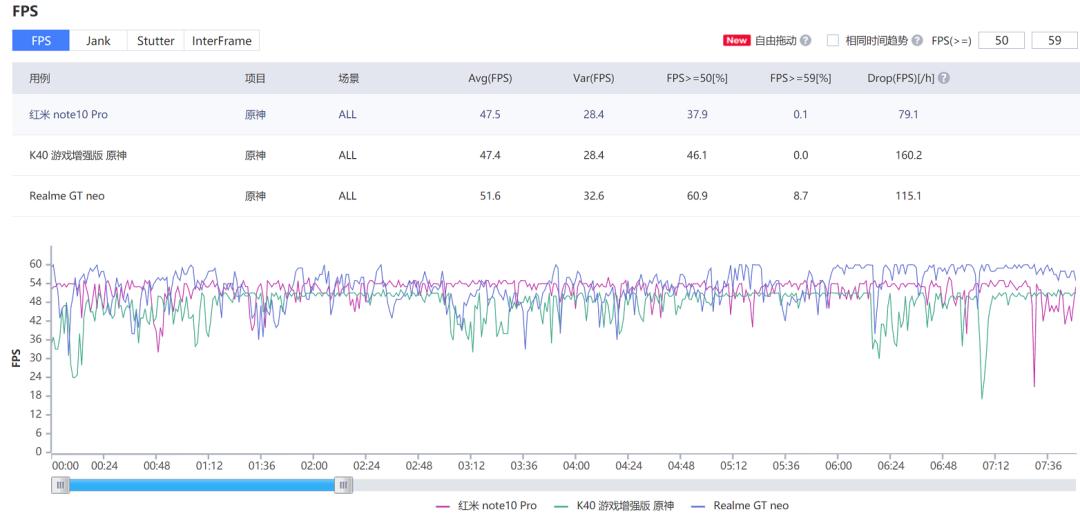Enable the 相同时间趋势 checkbox
Viewport: 1080px width, 514px height.
[x=833, y=41]
